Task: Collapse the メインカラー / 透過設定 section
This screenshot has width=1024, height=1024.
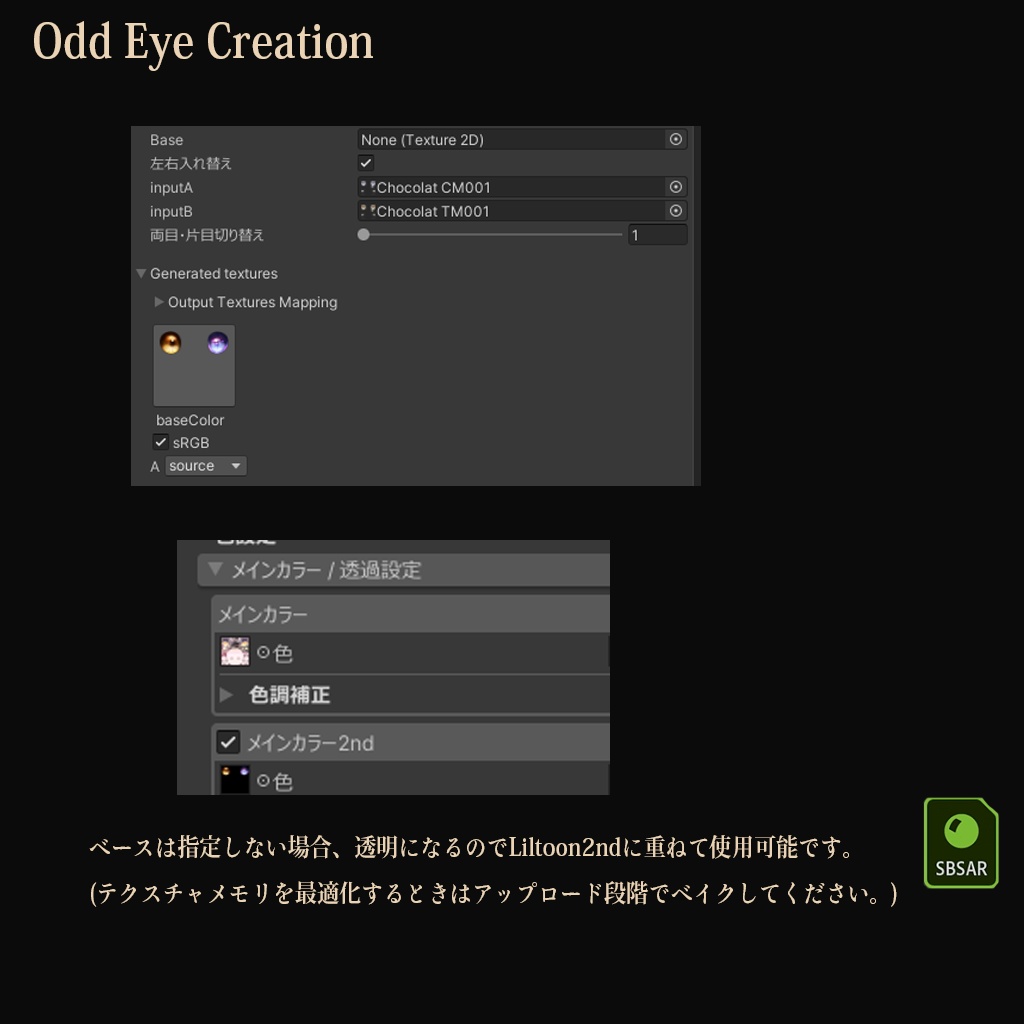Action: point(216,569)
